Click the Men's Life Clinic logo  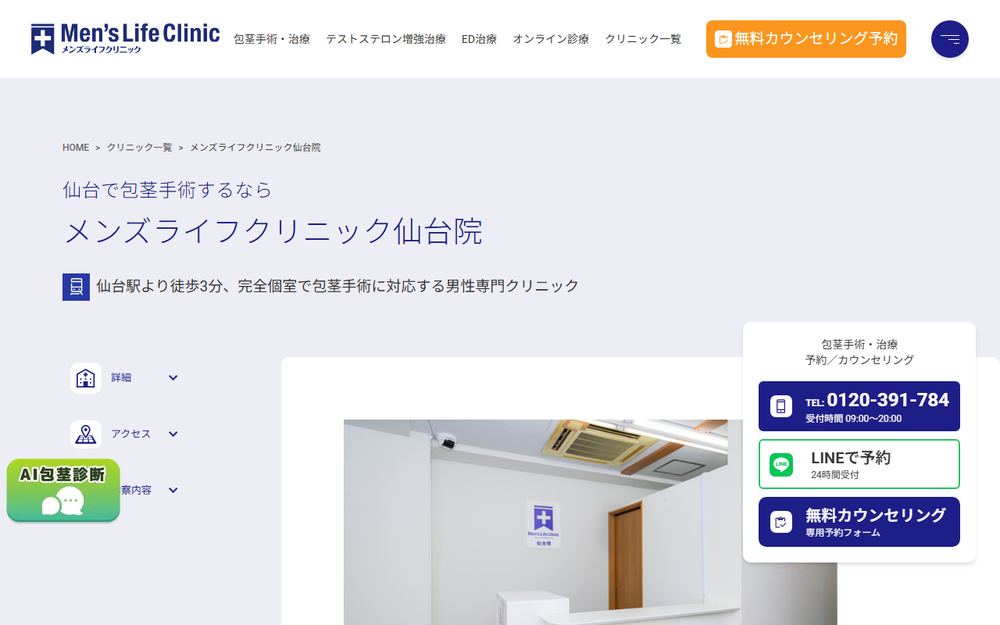click(x=125, y=39)
